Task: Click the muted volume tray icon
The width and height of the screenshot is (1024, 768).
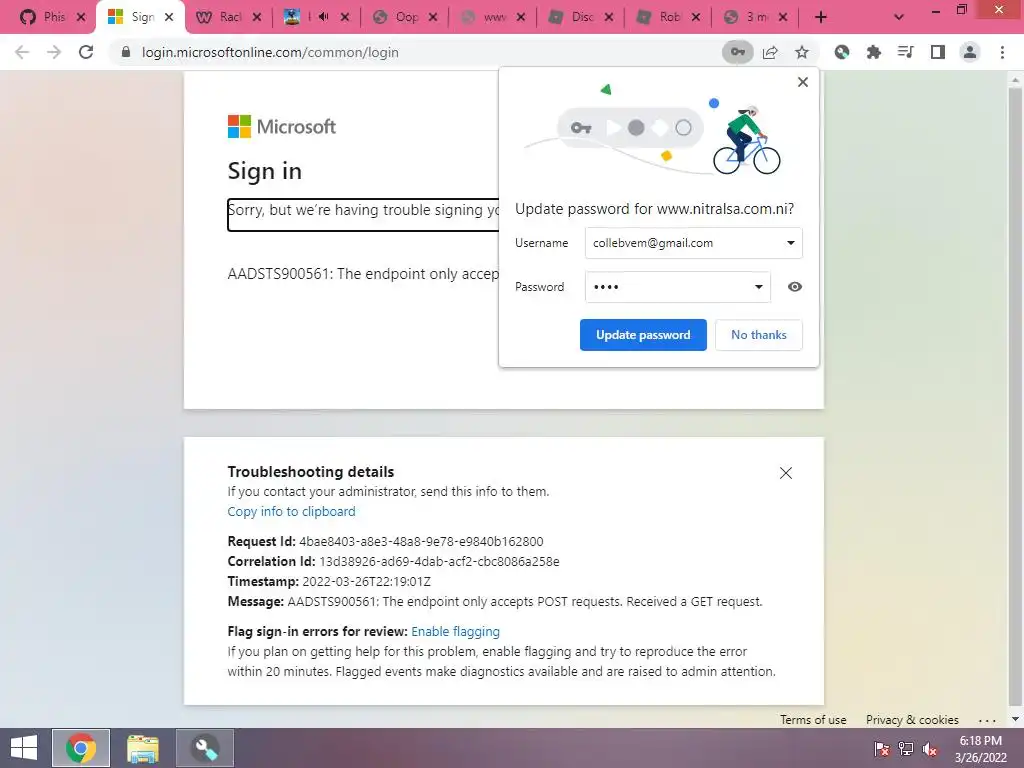Action: [x=930, y=749]
